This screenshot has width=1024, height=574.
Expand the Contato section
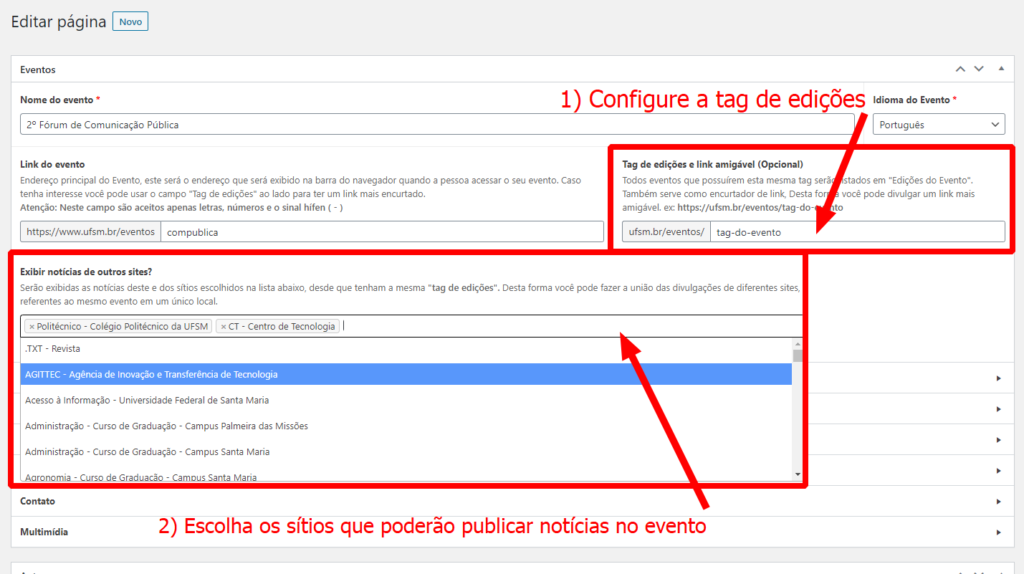coord(998,501)
